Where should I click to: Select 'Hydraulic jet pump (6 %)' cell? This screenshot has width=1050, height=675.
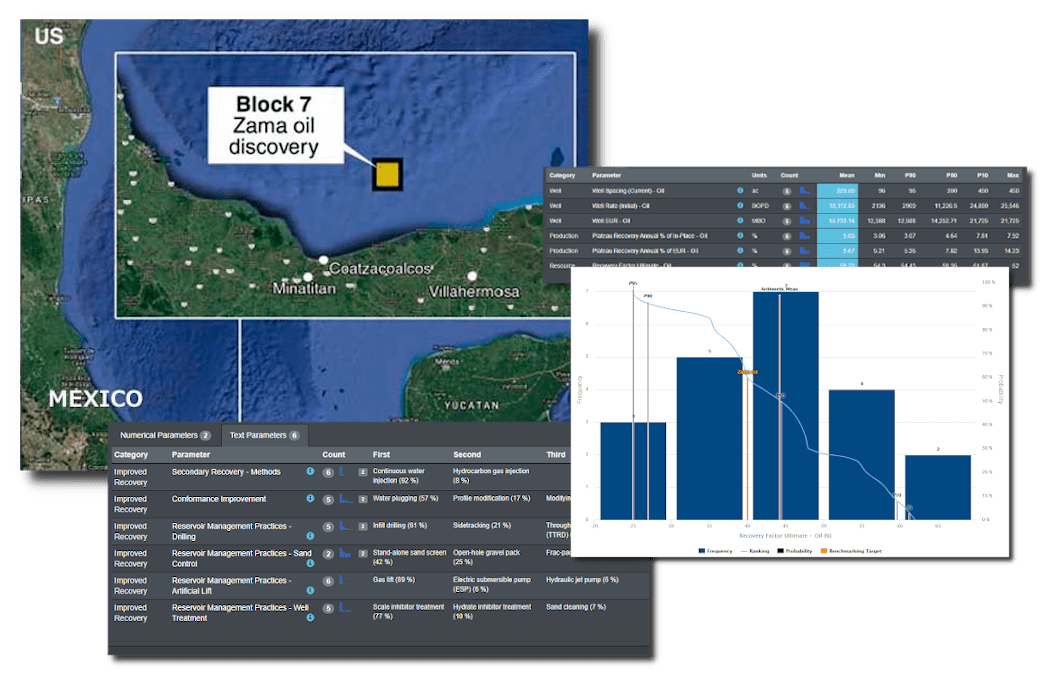pyautogui.click(x=582, y=580)
